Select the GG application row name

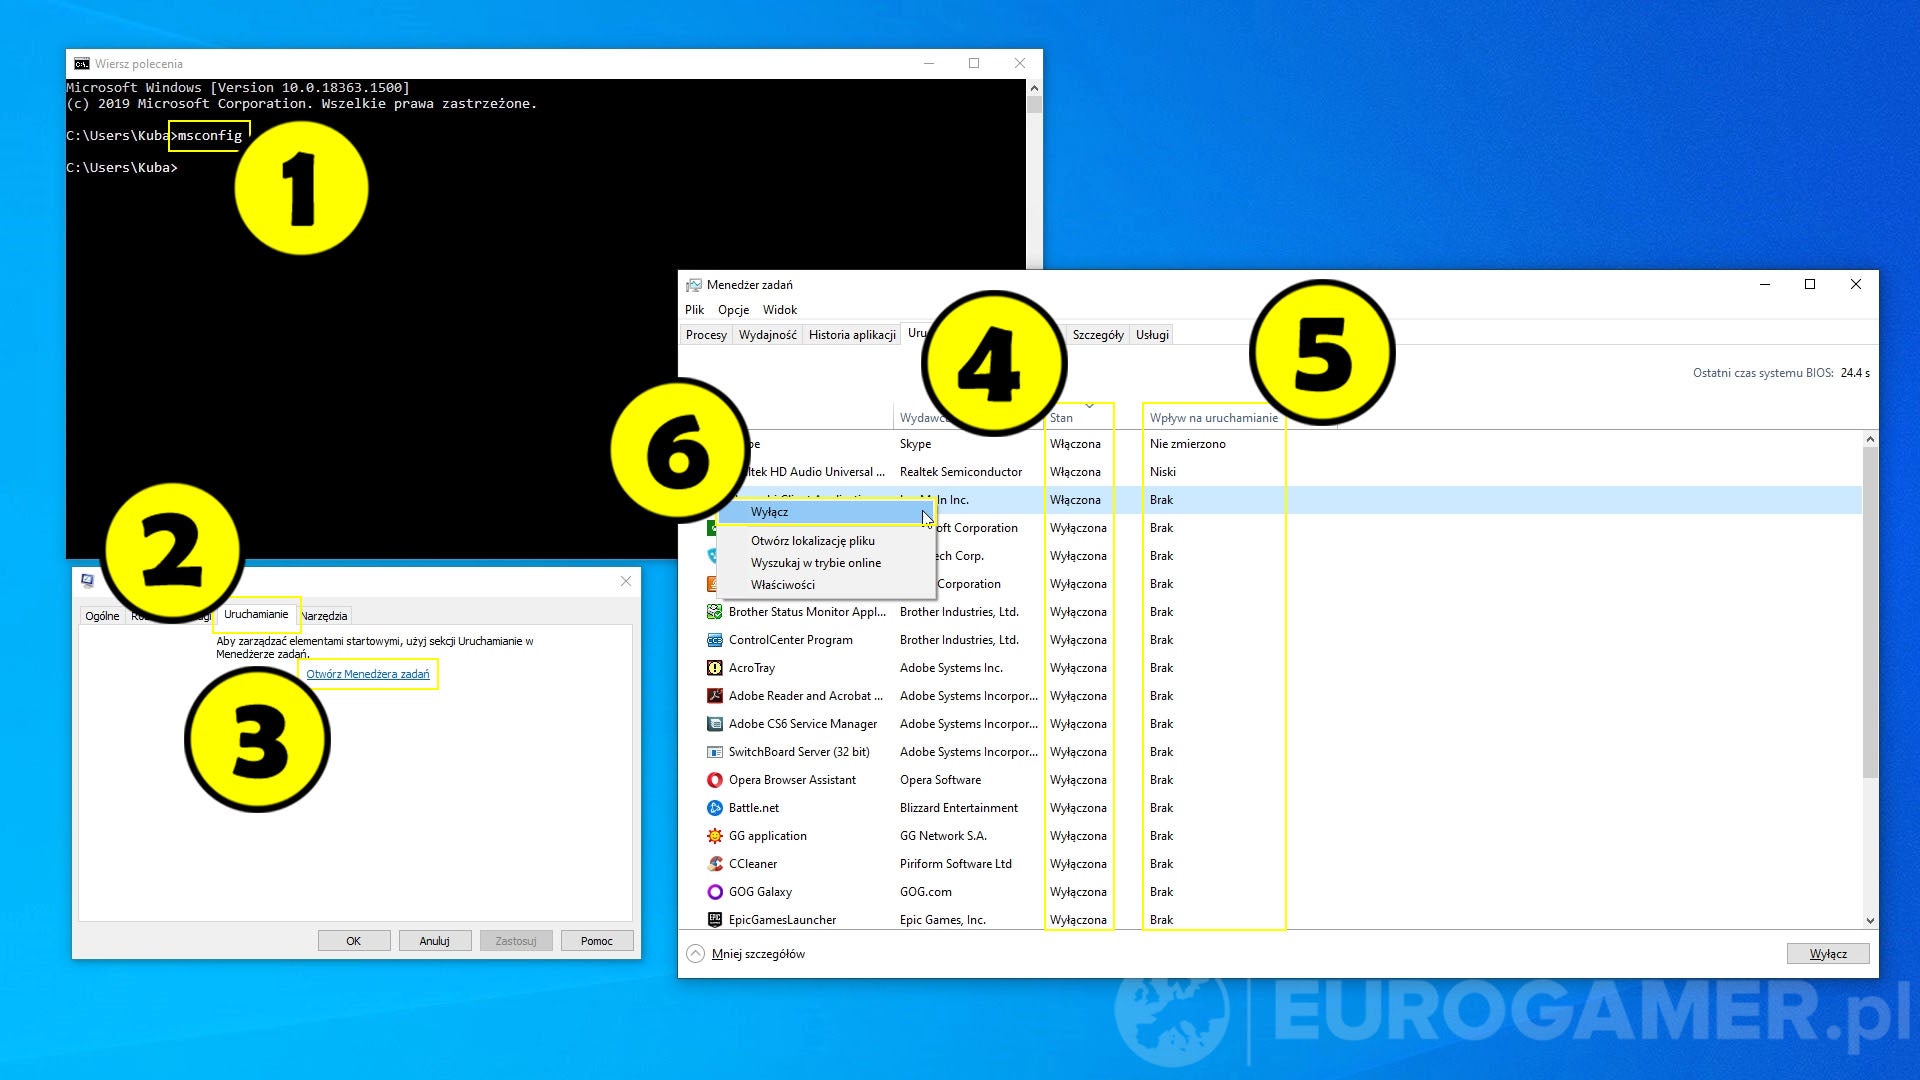click(x=768, y=836)
